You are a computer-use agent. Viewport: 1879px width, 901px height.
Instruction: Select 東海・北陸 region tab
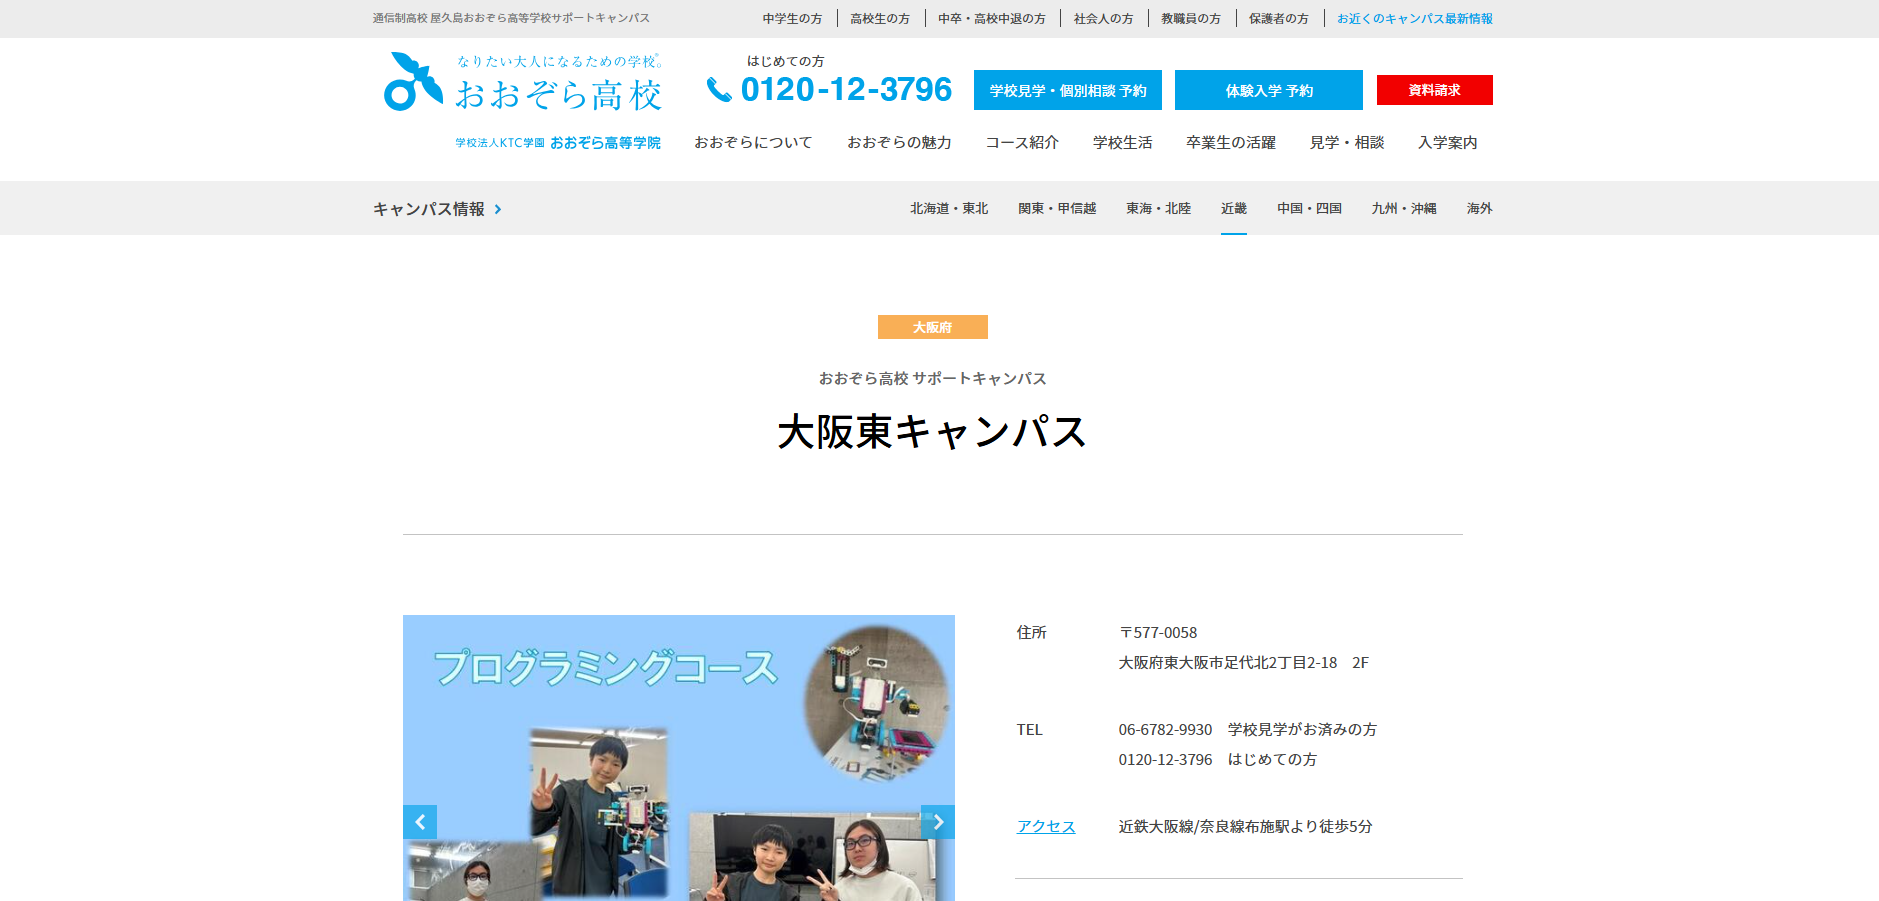[1159, 208]
